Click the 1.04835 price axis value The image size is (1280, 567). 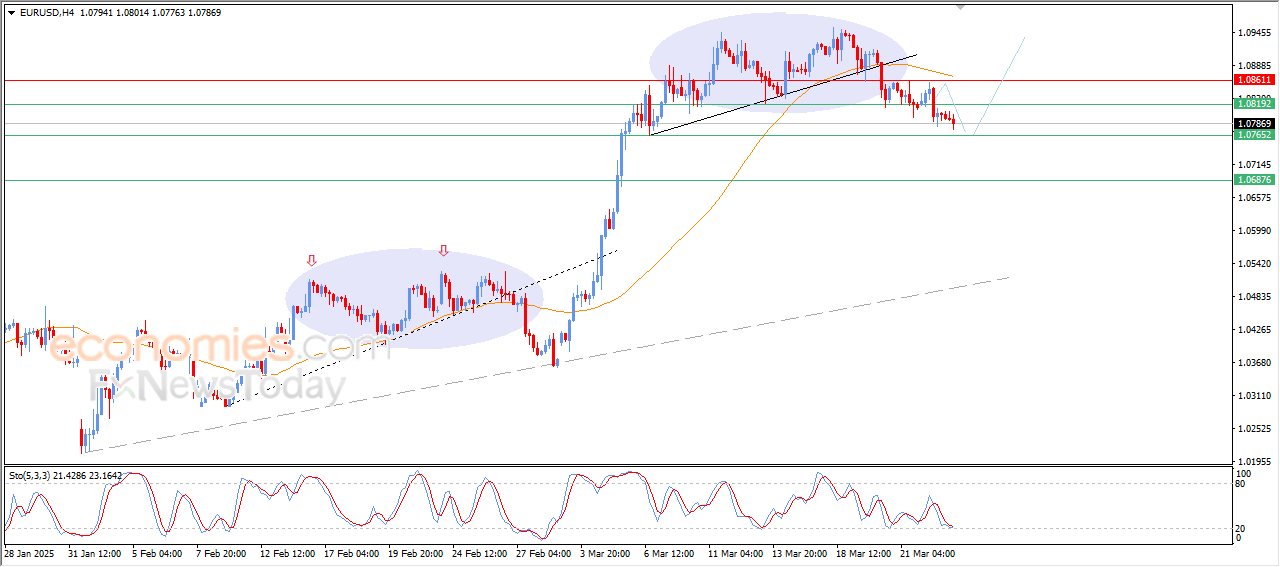(1254, 297)
